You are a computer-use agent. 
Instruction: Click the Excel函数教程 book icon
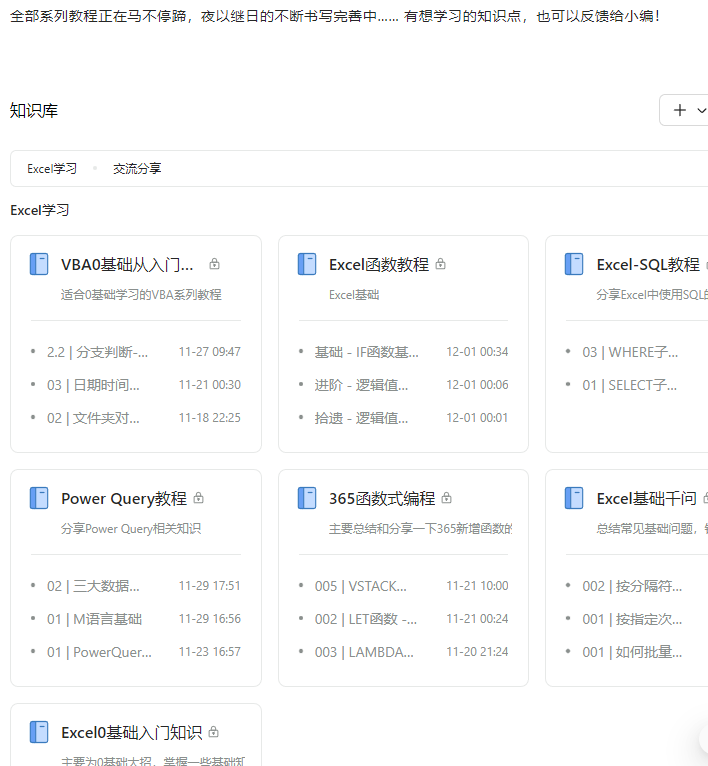tap(307, 264)
